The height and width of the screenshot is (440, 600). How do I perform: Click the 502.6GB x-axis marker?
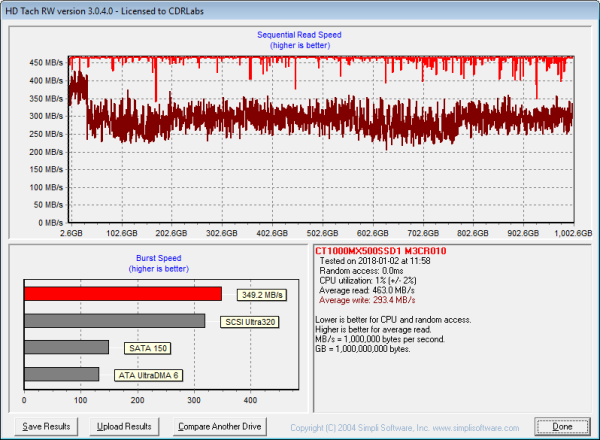(322, 231)
